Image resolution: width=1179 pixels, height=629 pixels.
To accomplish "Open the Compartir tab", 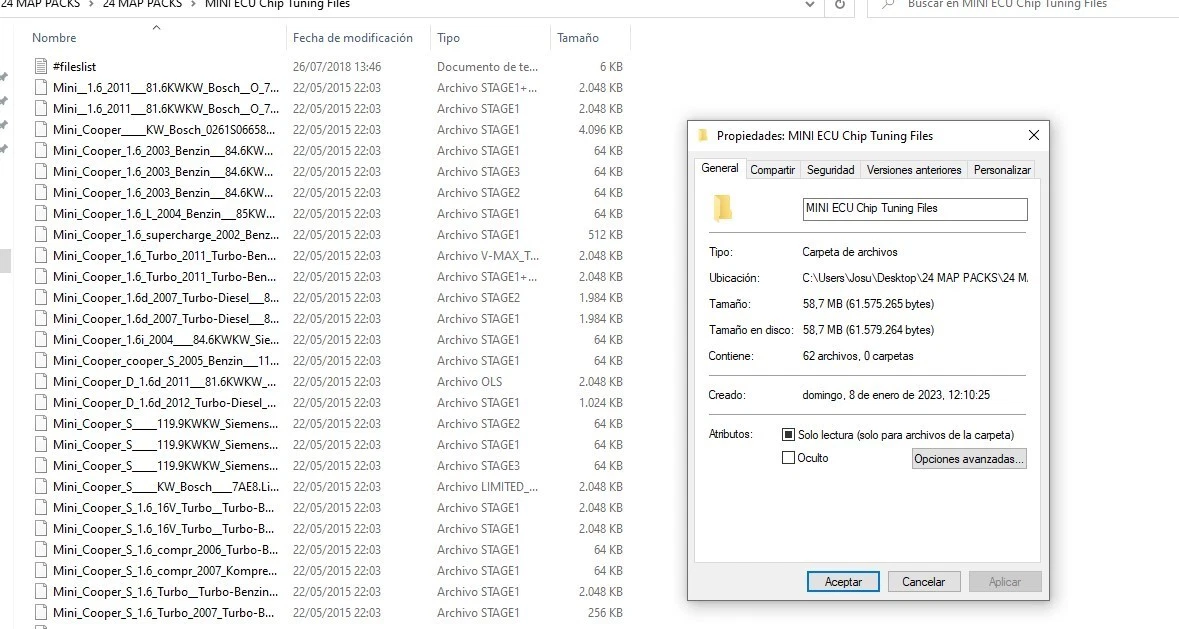I will [x=772, y=170].
